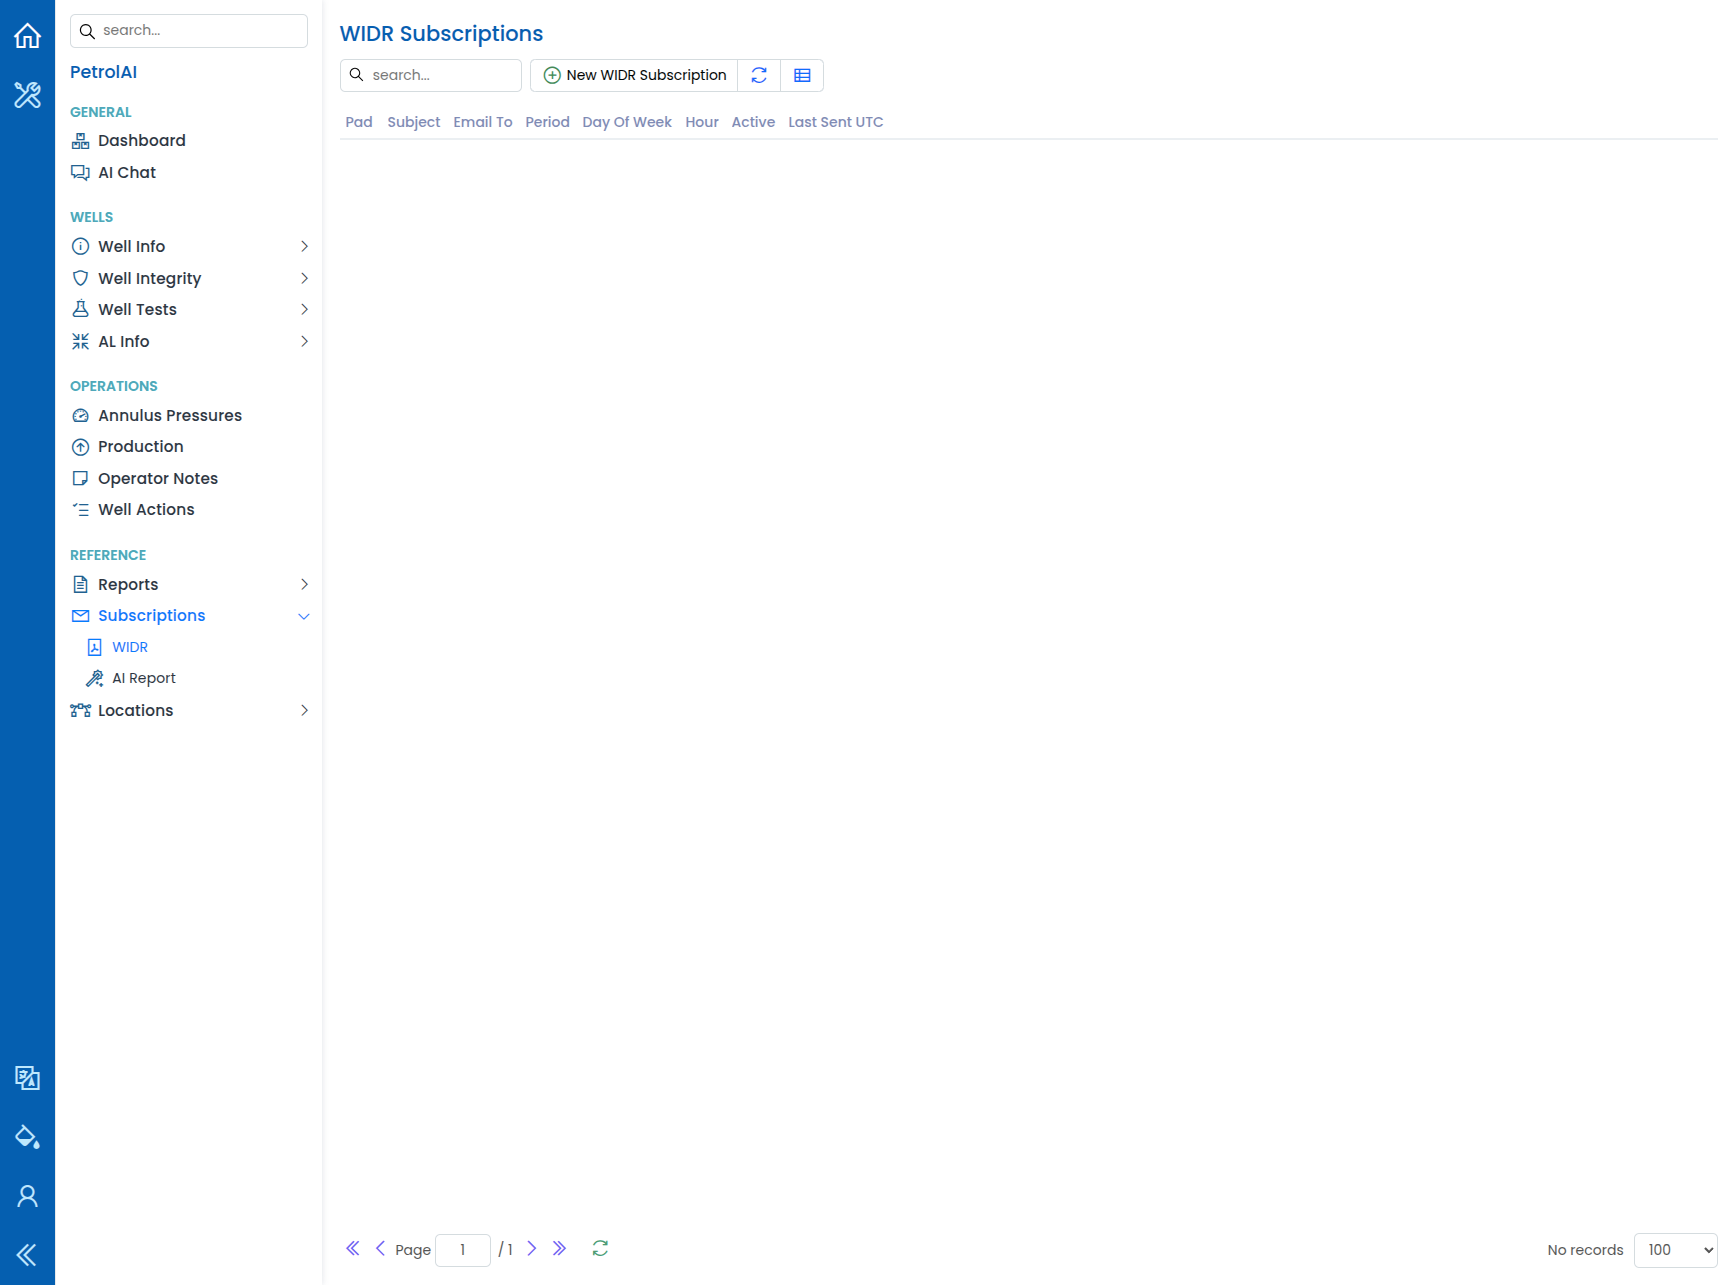The image size is (1735, 1285).
Task: Click the Annulus Pressures gauge icon
Action: (81, 416)
